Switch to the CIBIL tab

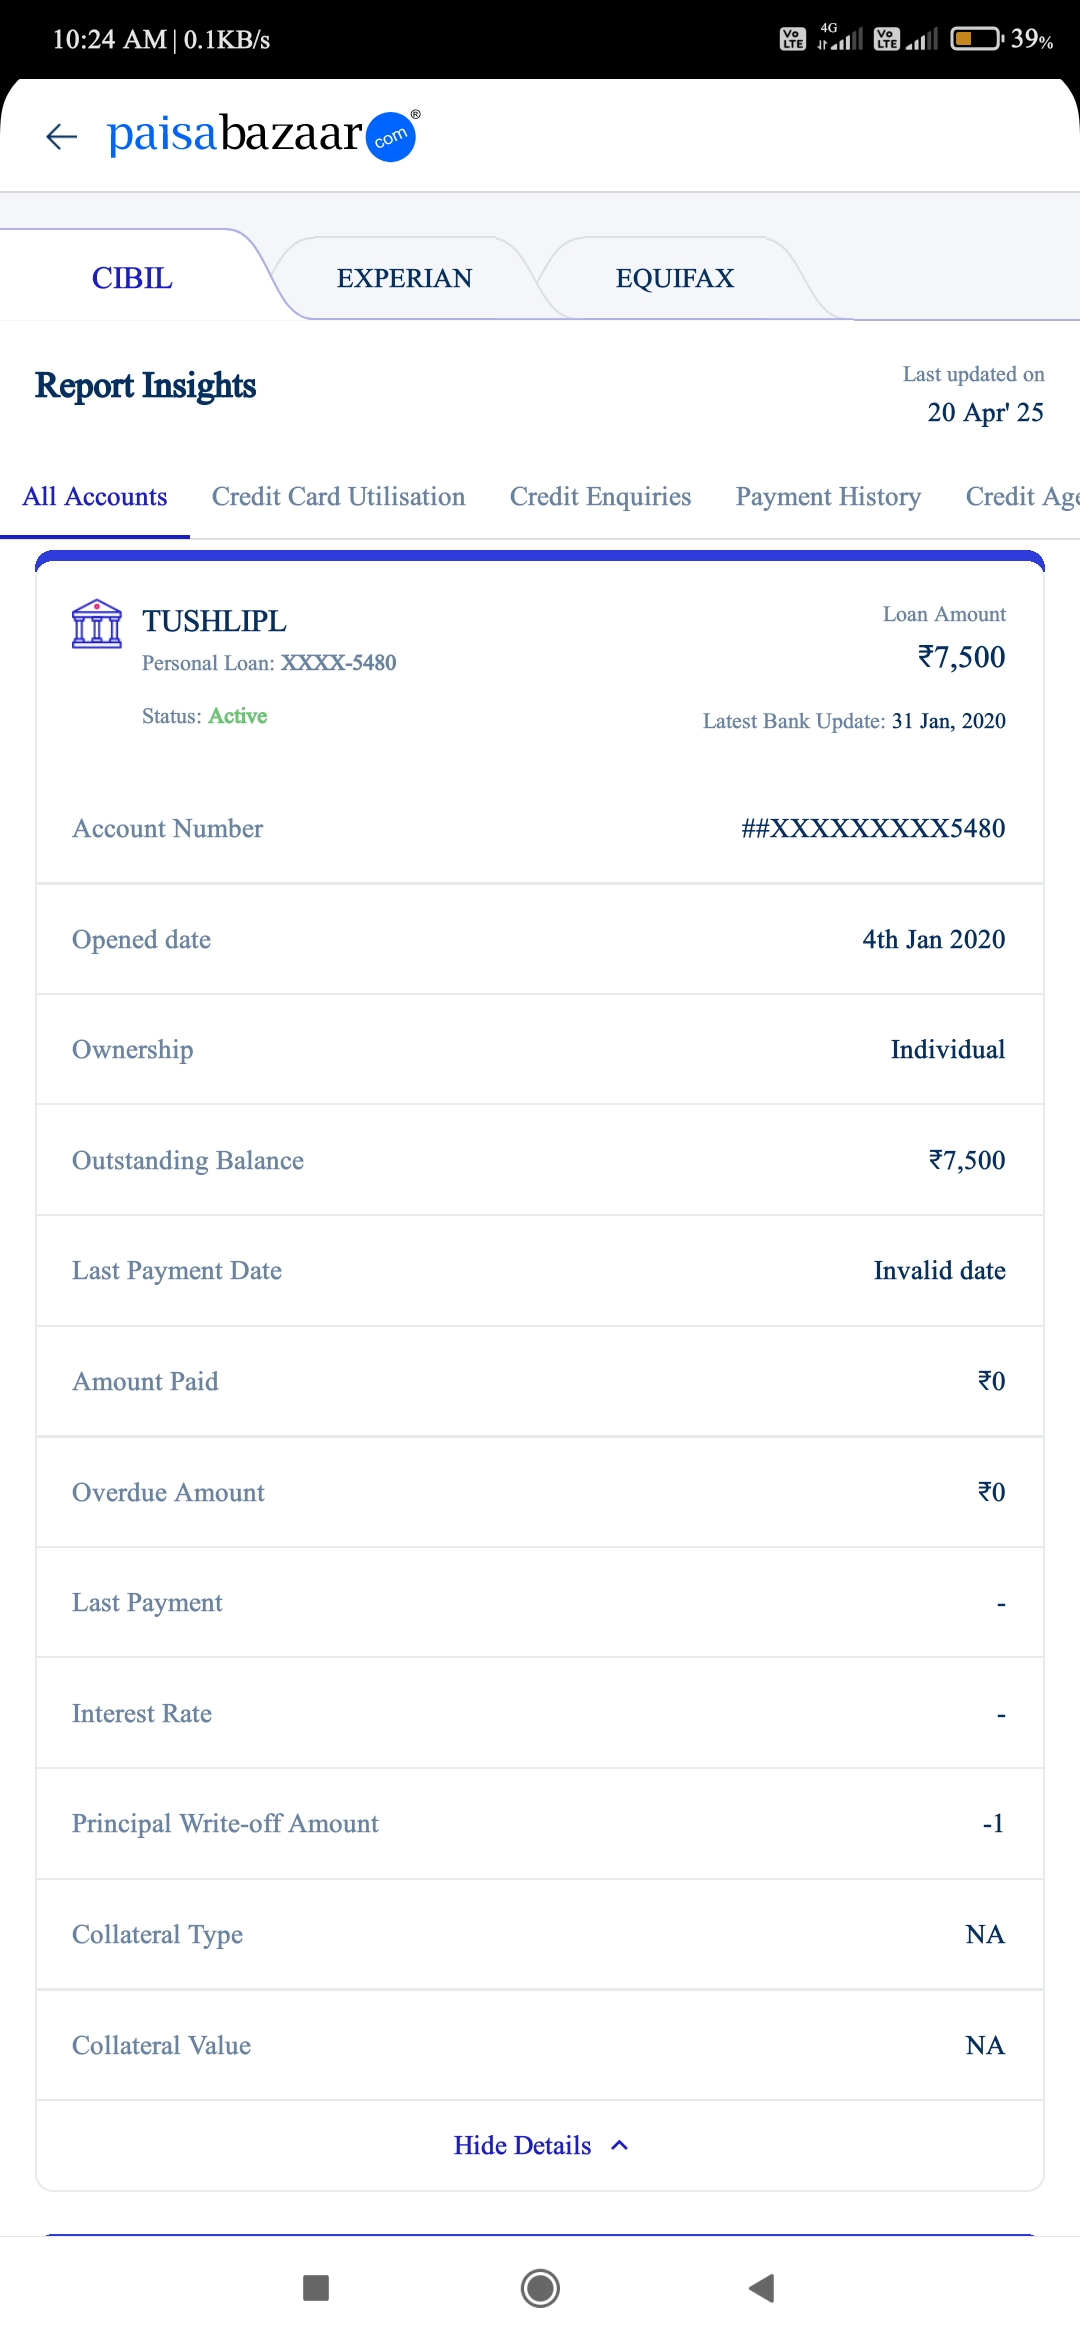click(132, 278)
